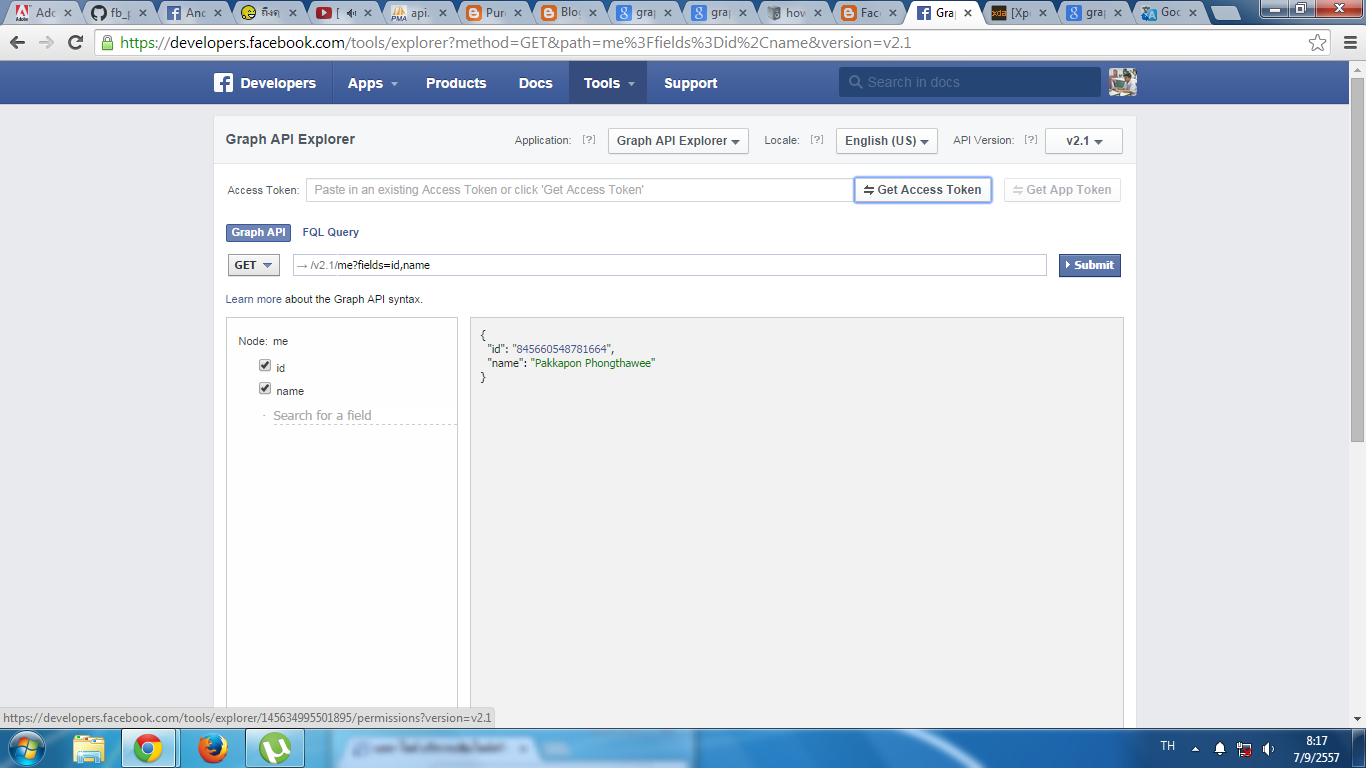The width and height of the screenshot is (1366, 768).
Task: Uncheck the name field checkbox
Action: pyautogui.click(x=265, y=389)
